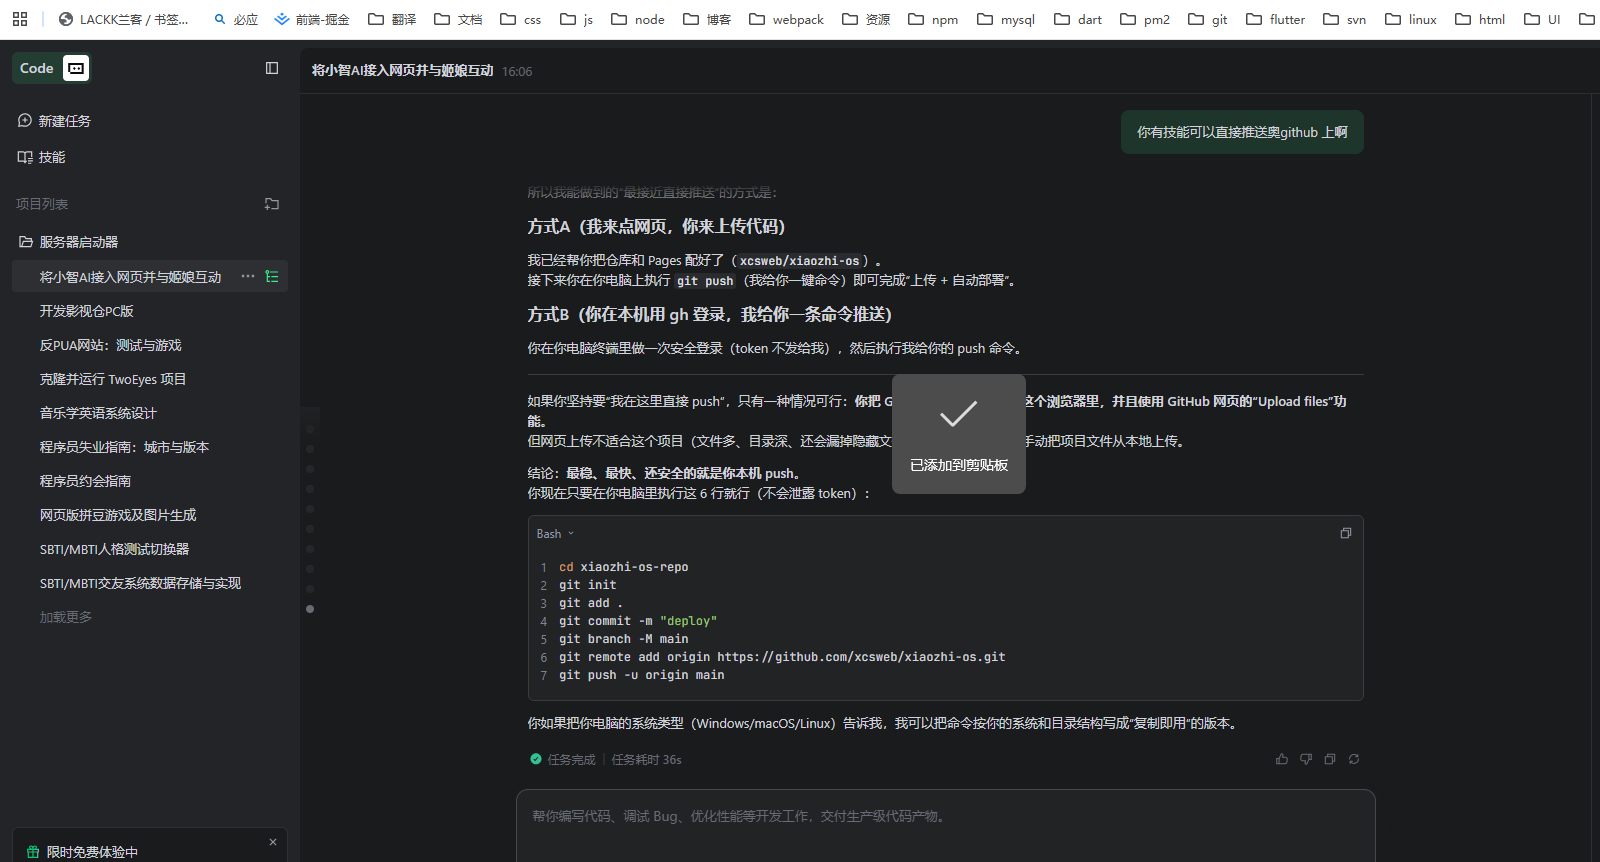Click 加载更多 to load more conversations

(66, 617)
